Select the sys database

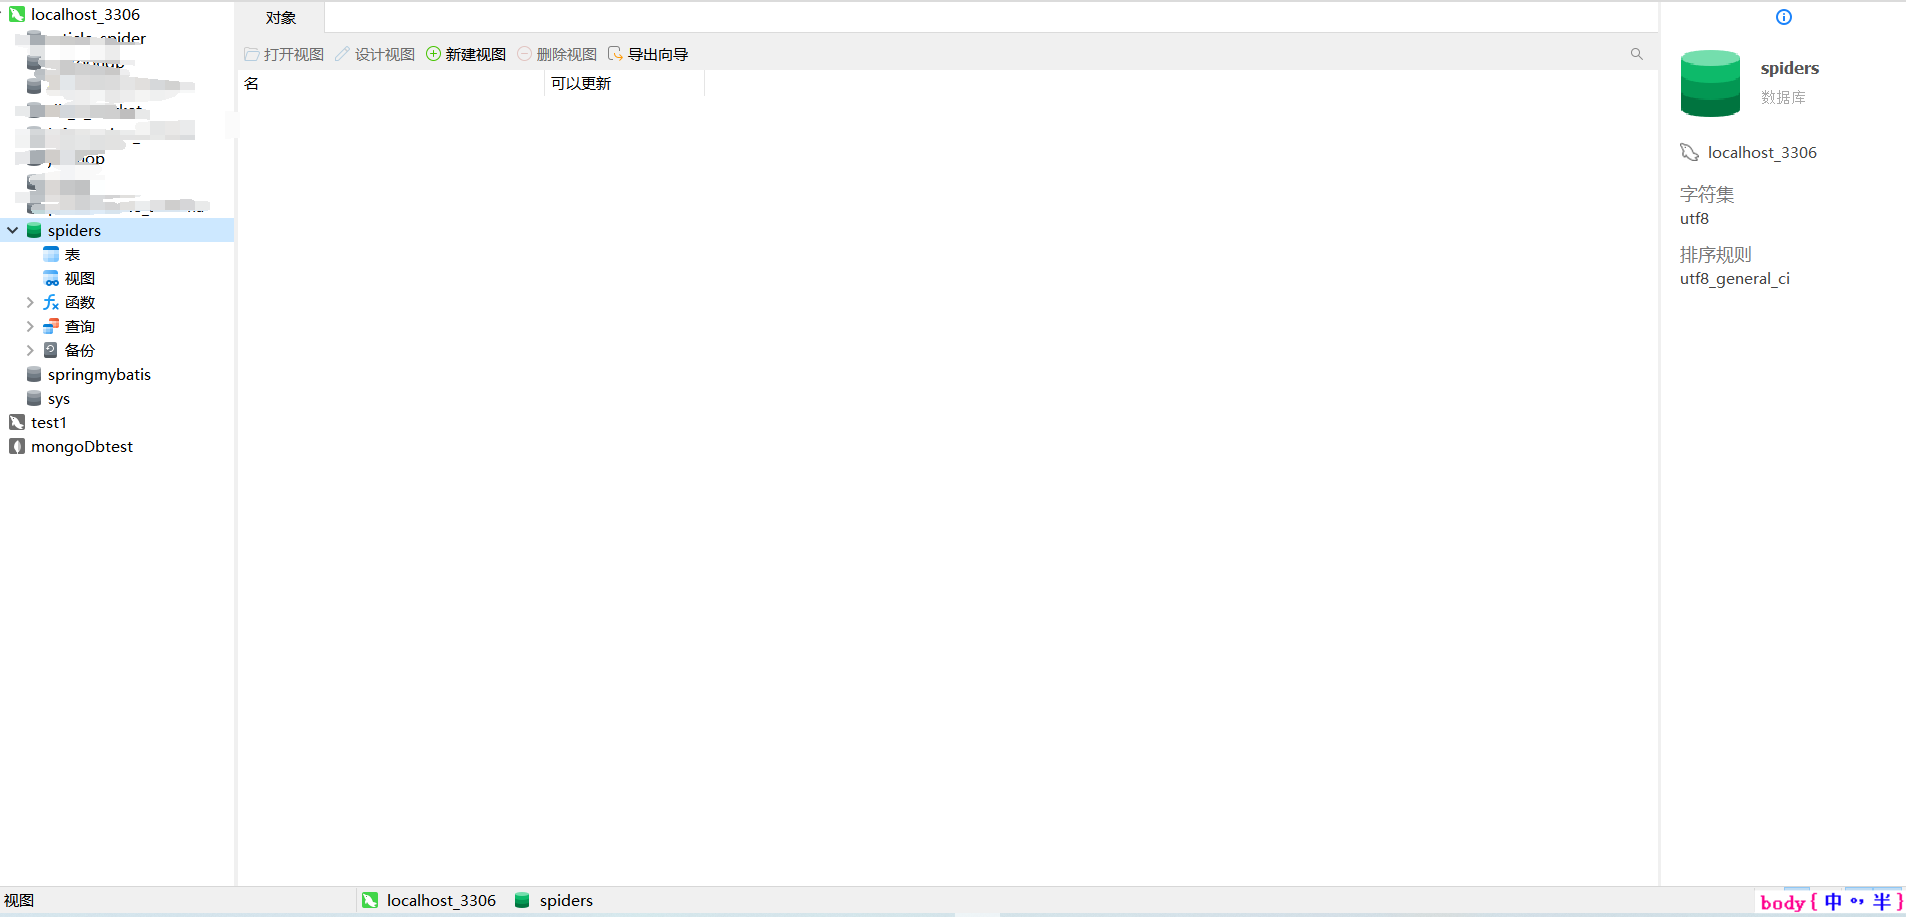tap(59, 398)
